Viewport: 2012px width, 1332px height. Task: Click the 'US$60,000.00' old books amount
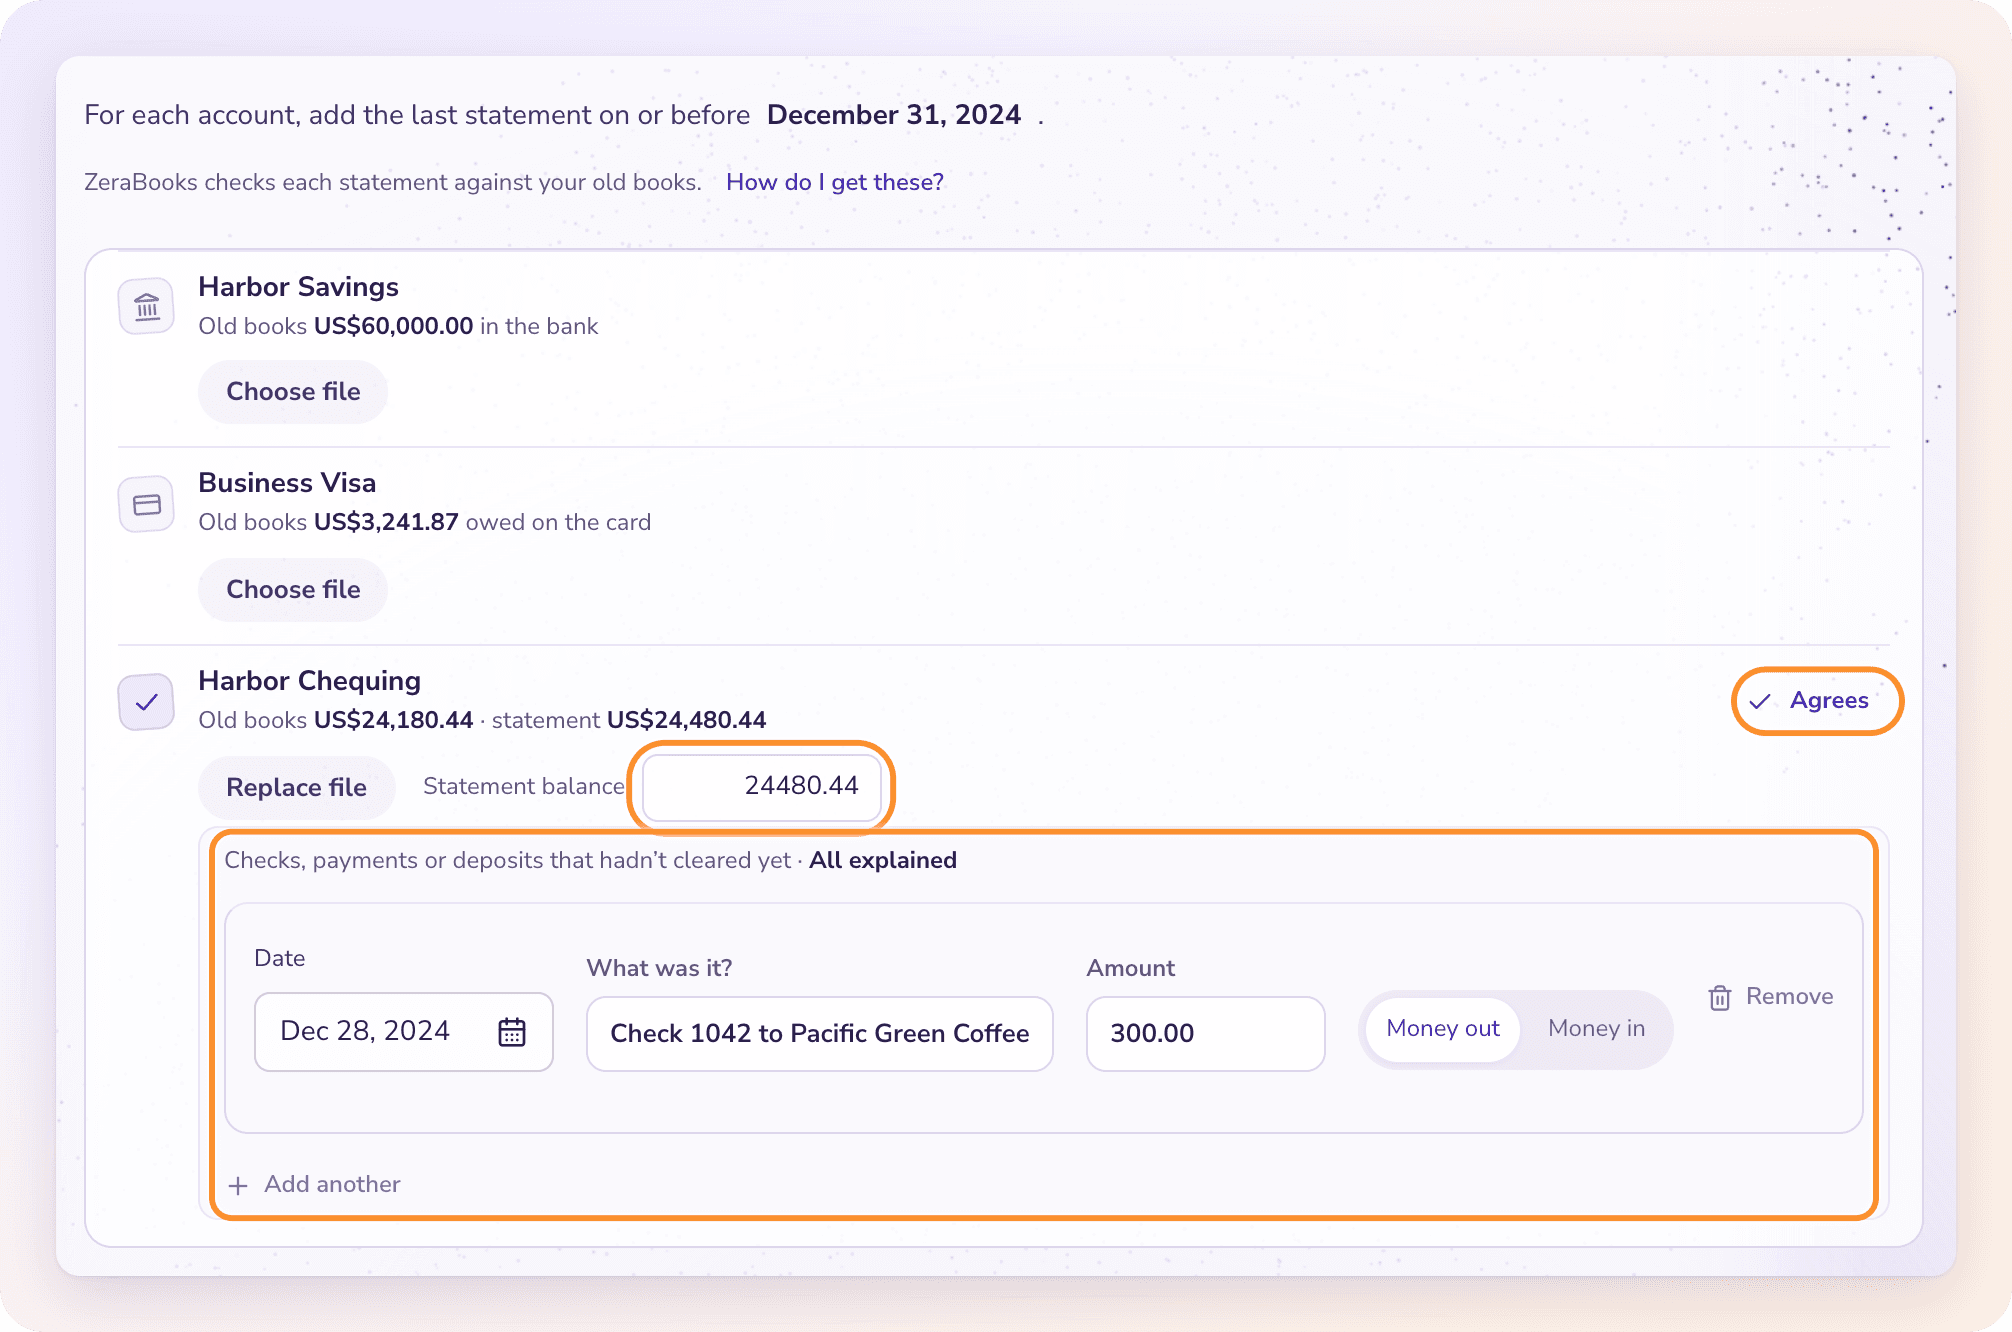coord(393,326)
